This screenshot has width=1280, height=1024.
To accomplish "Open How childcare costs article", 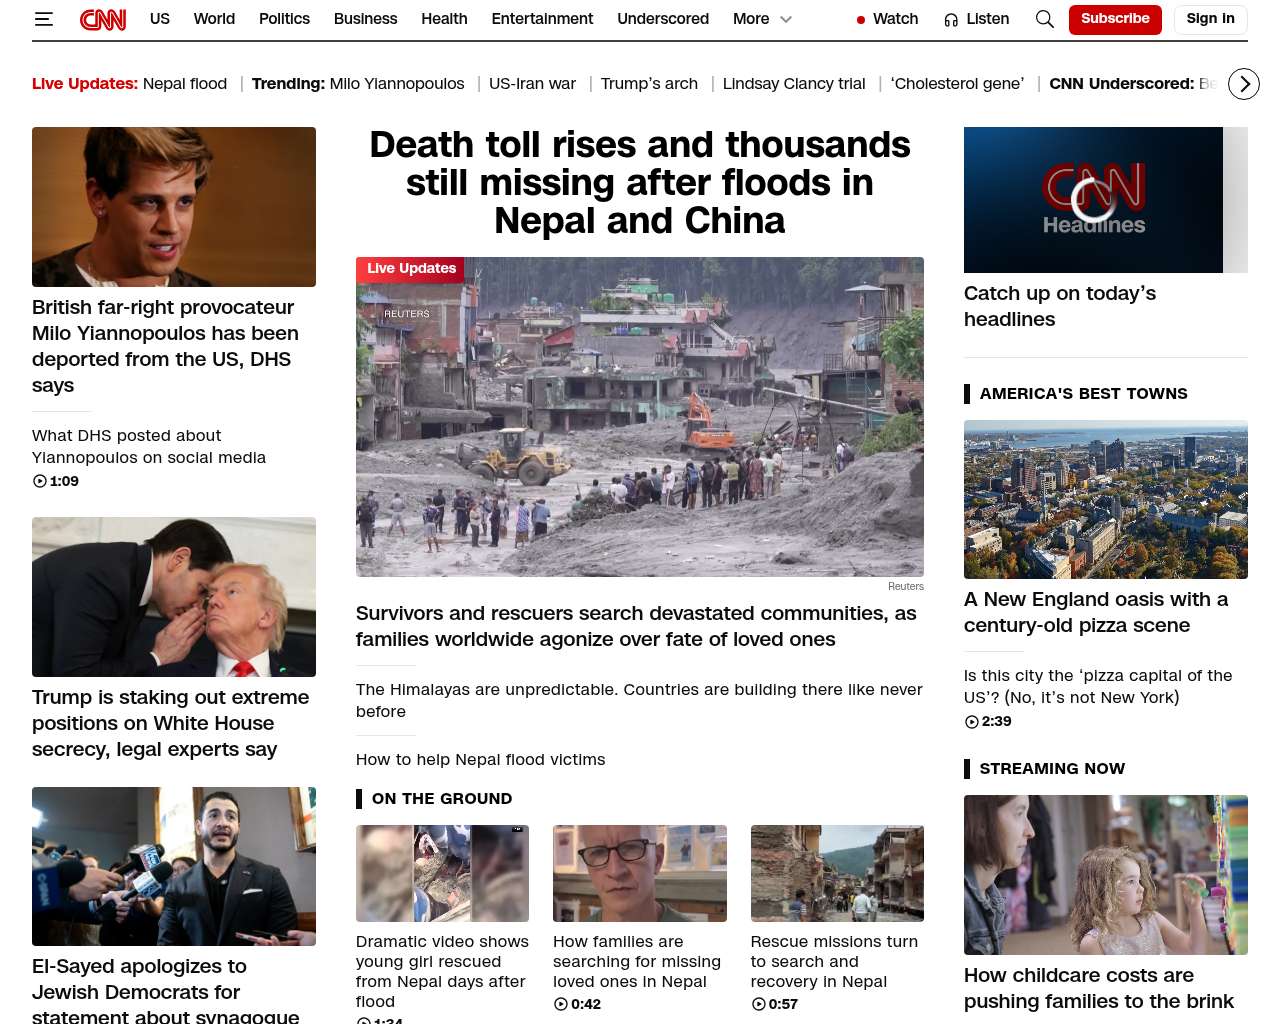I will [x=1099, y=988].
